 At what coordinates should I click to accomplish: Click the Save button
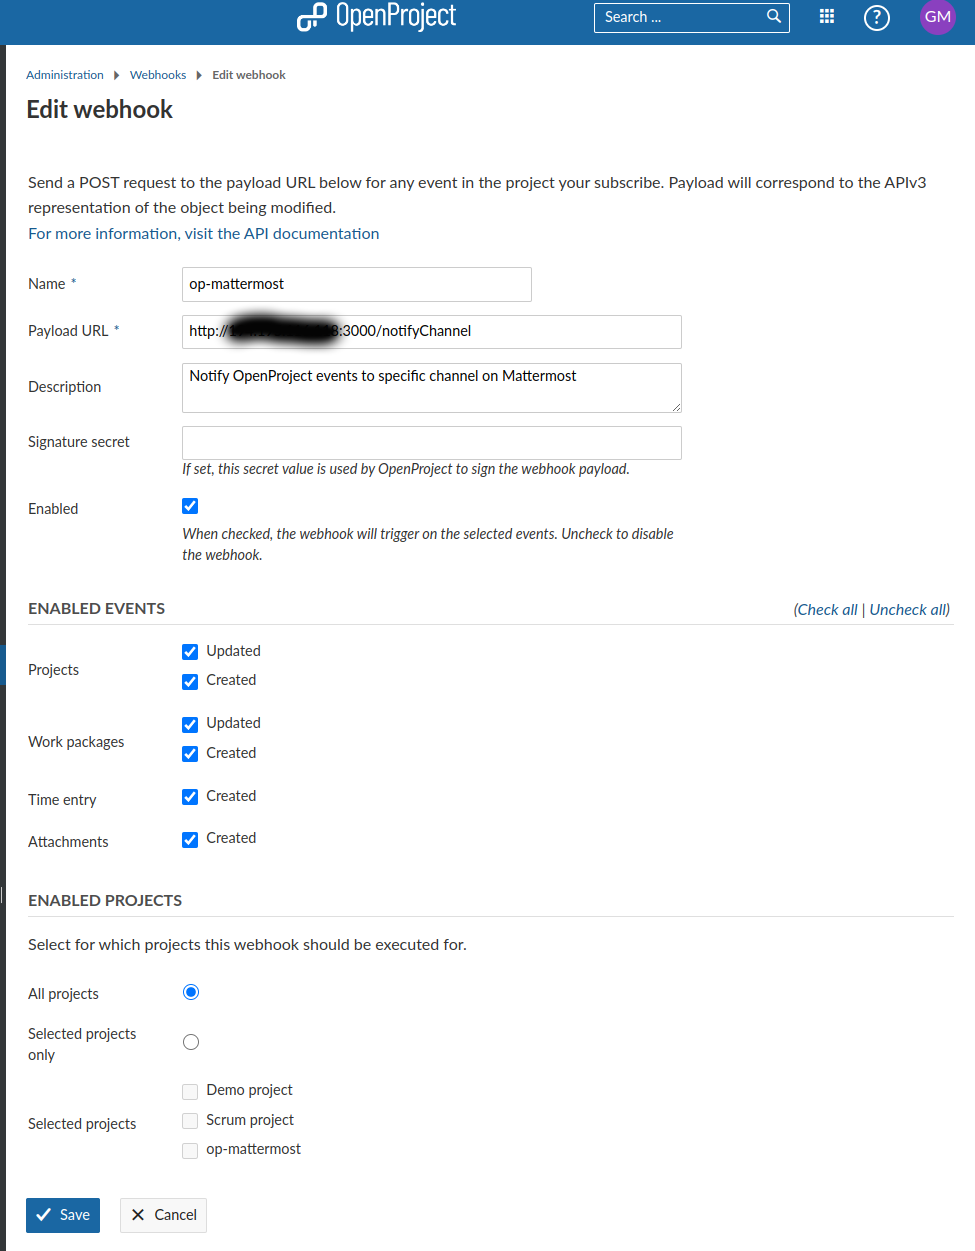point(63,1215)
